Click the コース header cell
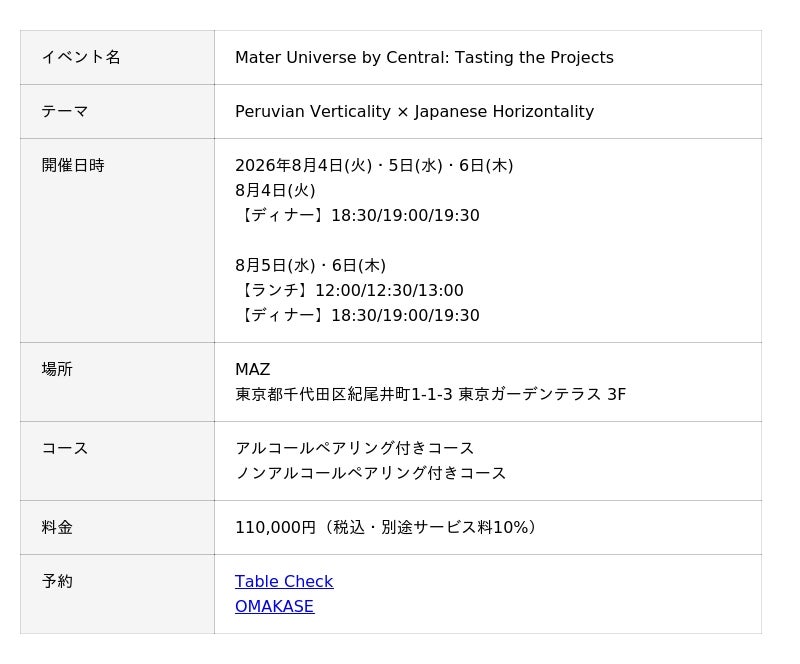The width and height of the screenshot is (800, 664). tap(117, 461)
